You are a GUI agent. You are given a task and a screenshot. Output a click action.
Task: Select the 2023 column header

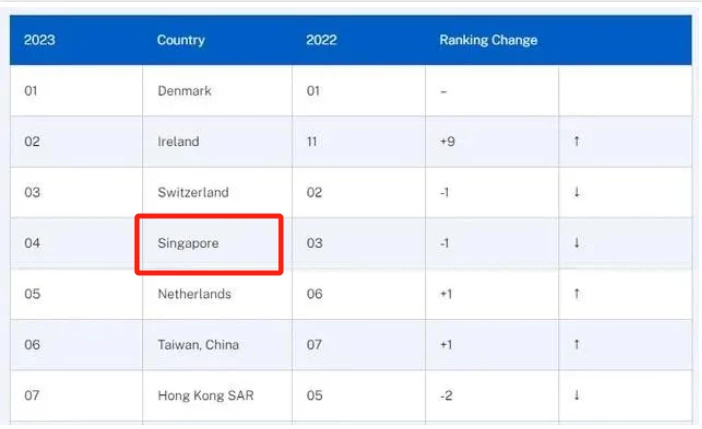(x=39, y=40)
